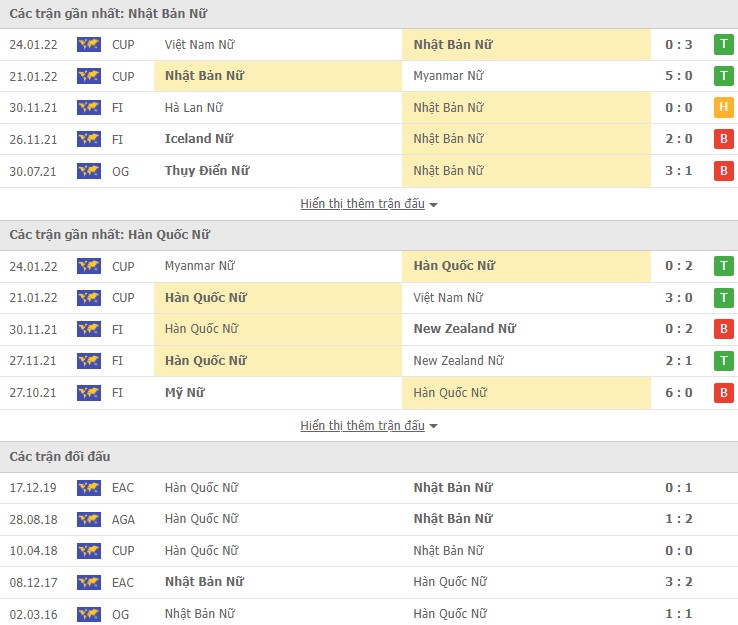Click the world icon beside the 30.07.21 OG match
This screenshot has width=738, height=625.
coord(89,171)
